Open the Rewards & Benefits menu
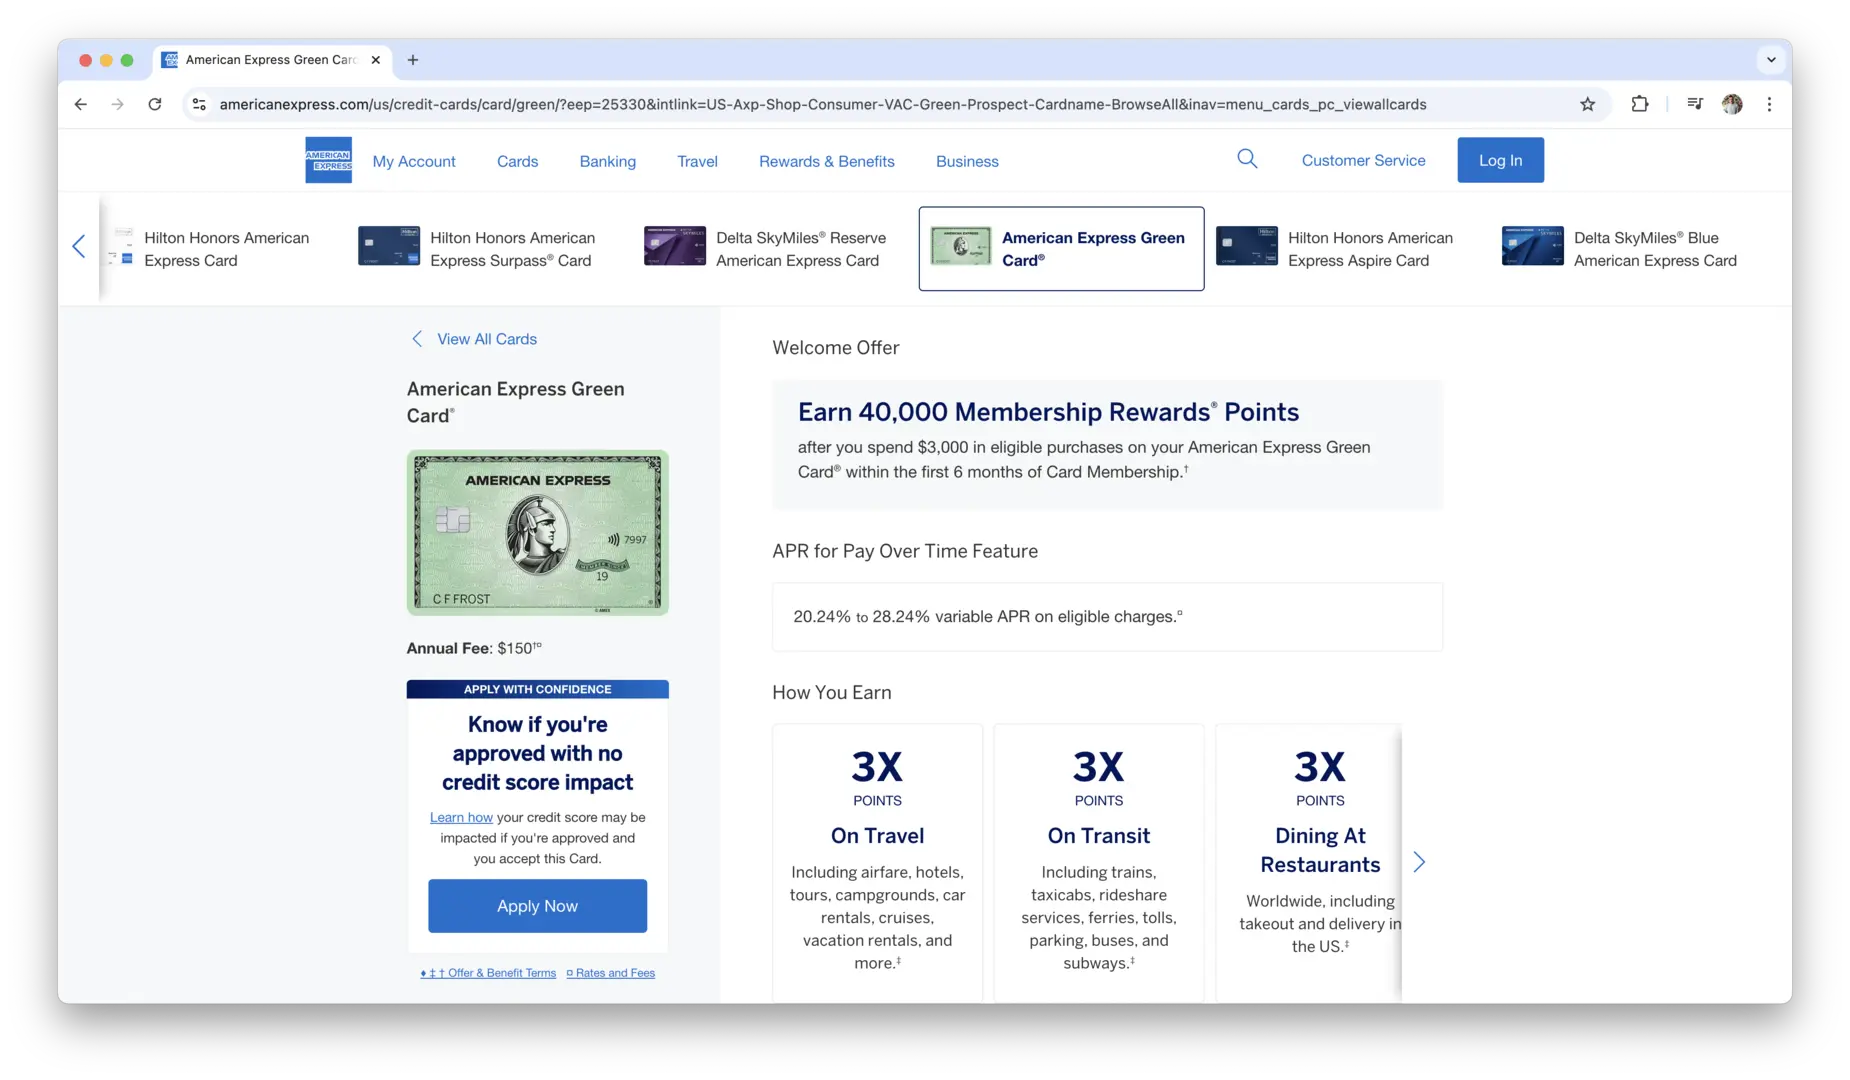This screenshot has height=1080, width=1850. tap(826, 161)
